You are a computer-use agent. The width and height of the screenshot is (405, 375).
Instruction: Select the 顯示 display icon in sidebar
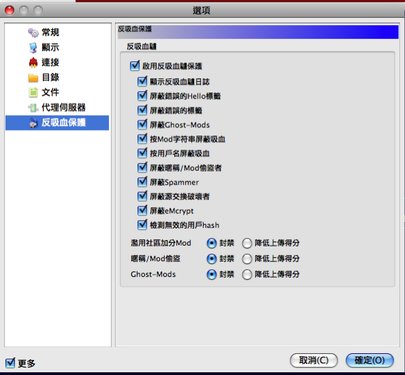click(x=33, y=47)
